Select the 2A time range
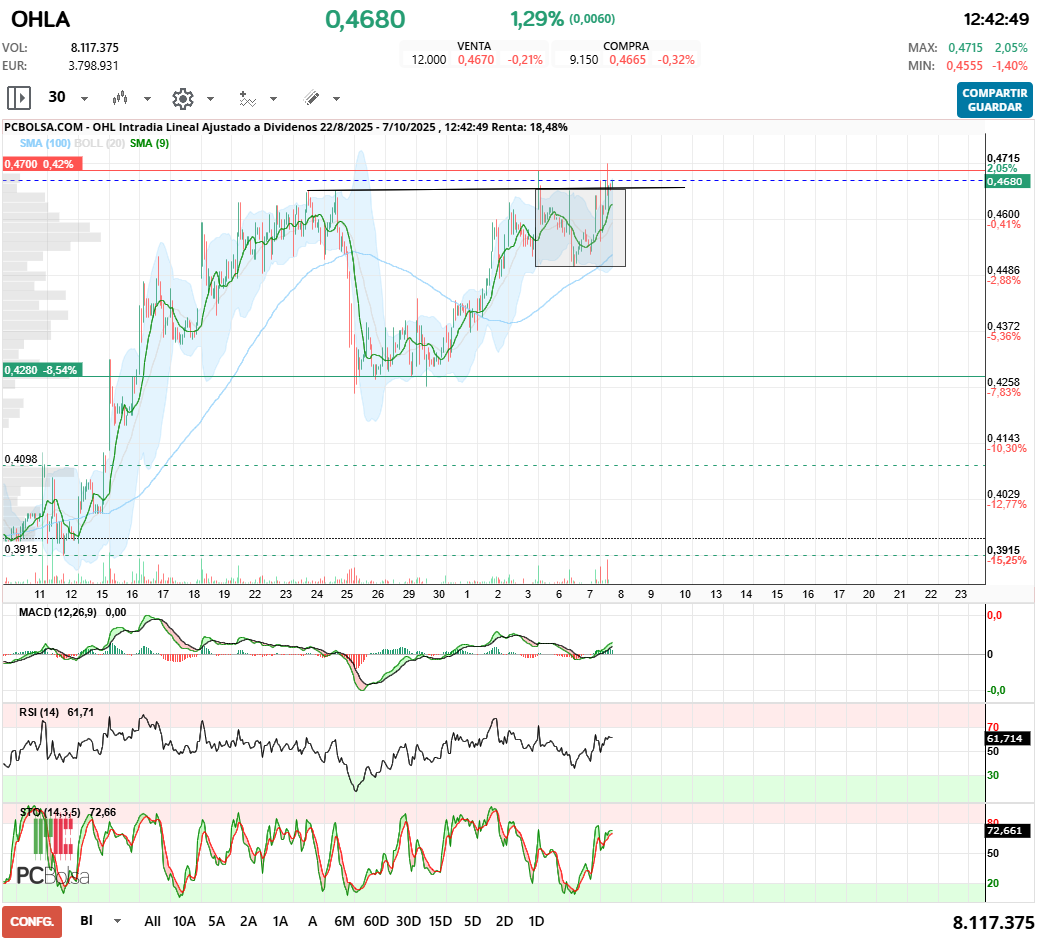 [249, 922]
